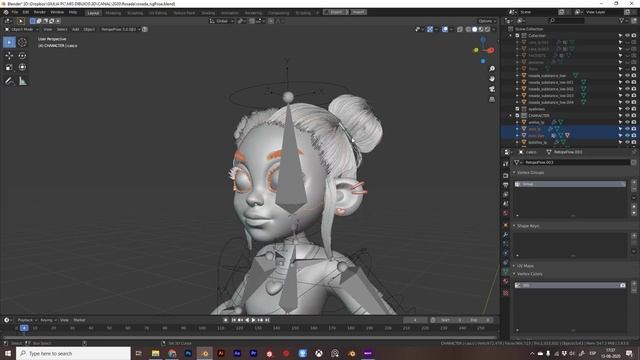Open the Edit menu
Image resolution: width=640 pixels, height=360 pixels.
click(x=26, y=12)
